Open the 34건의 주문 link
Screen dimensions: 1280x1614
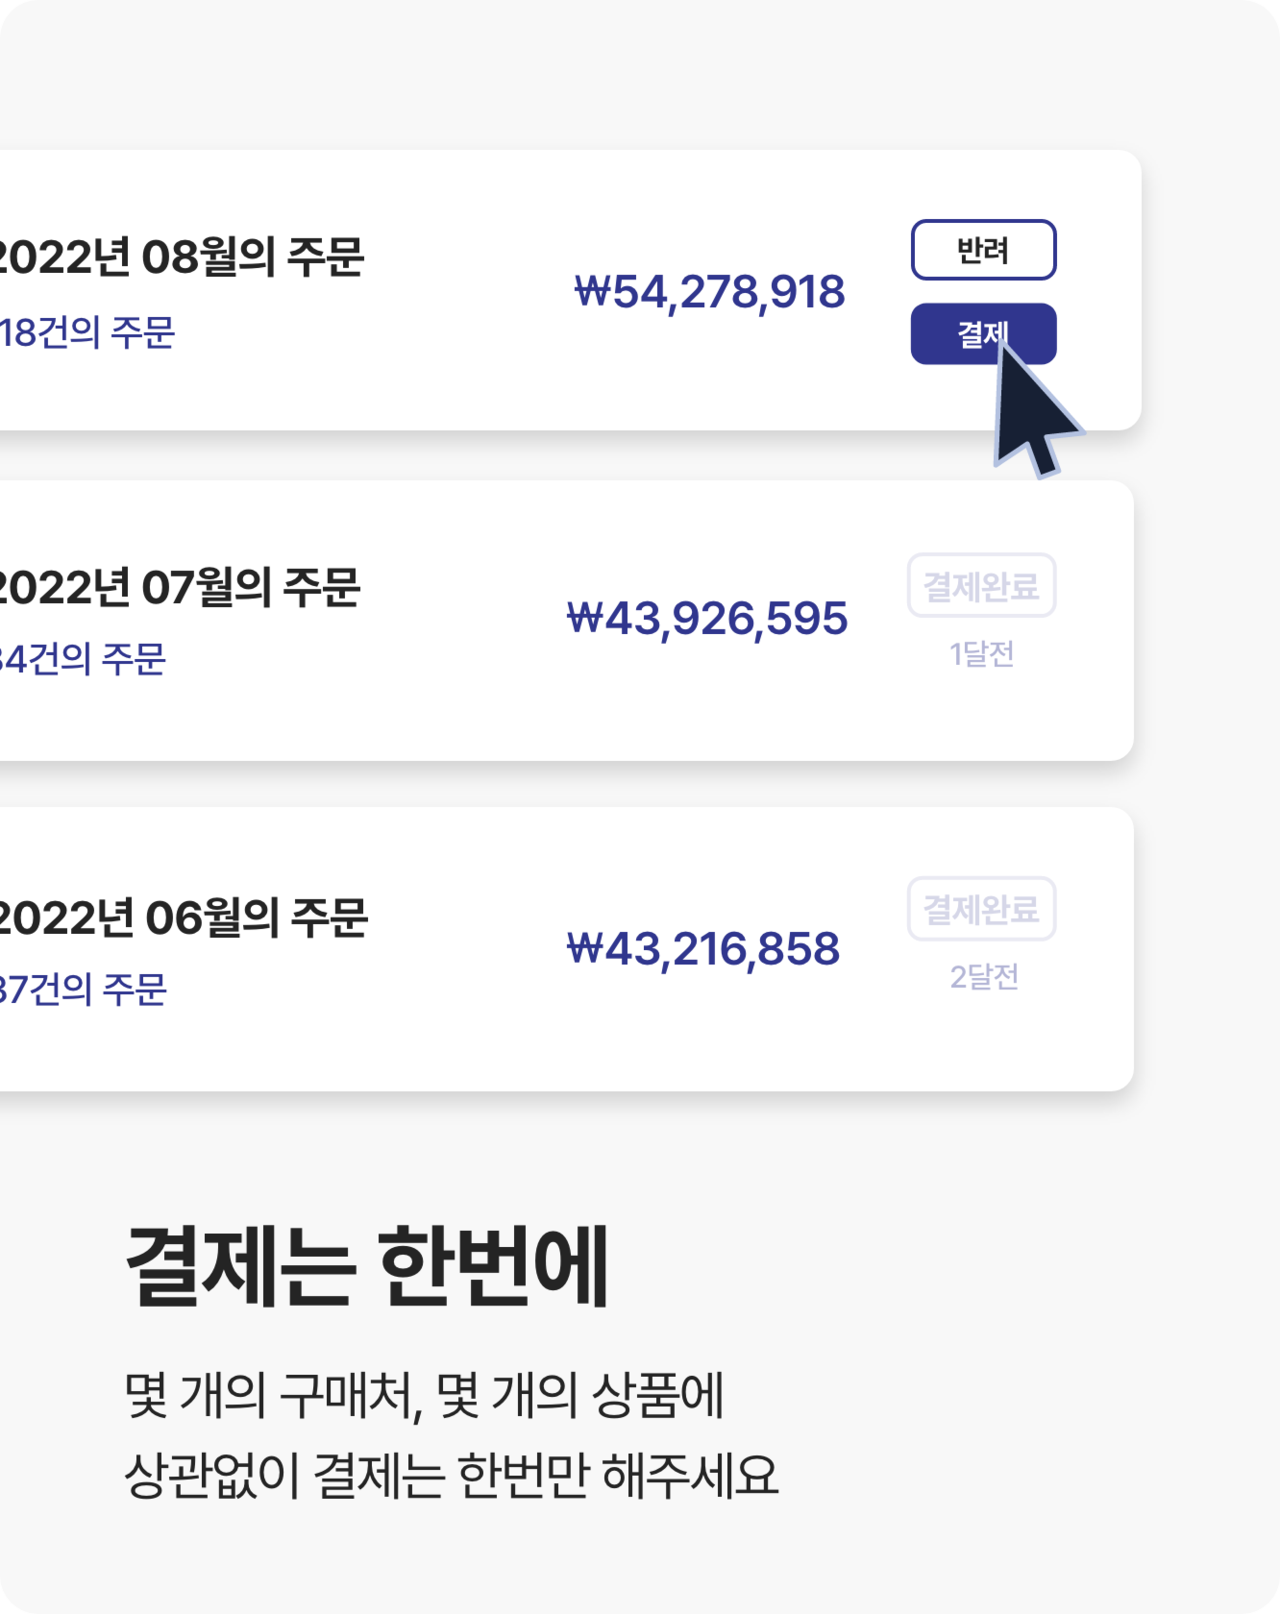[82, 659]
